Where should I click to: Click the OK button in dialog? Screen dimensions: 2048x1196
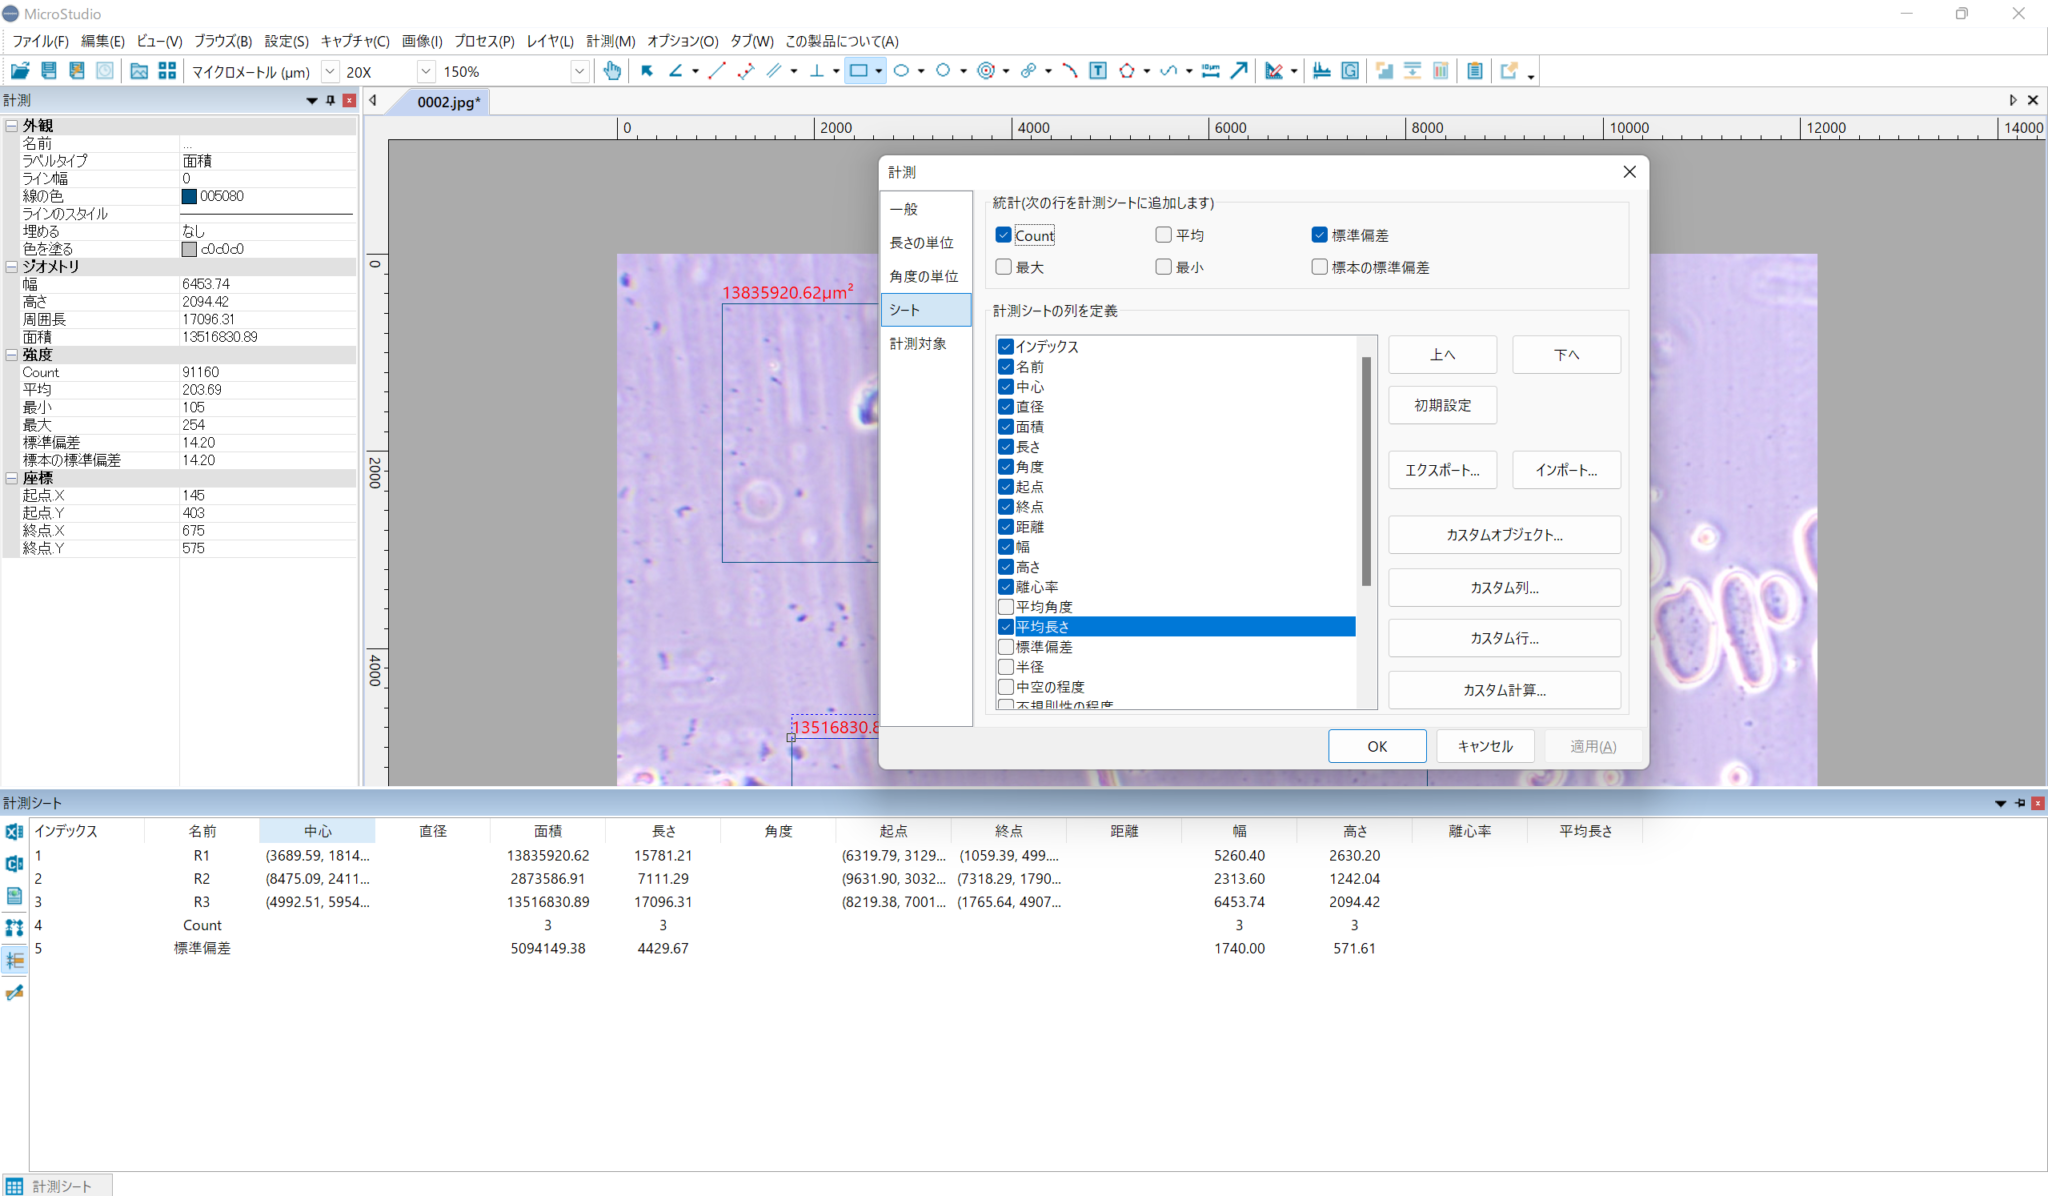(1377, 746)
